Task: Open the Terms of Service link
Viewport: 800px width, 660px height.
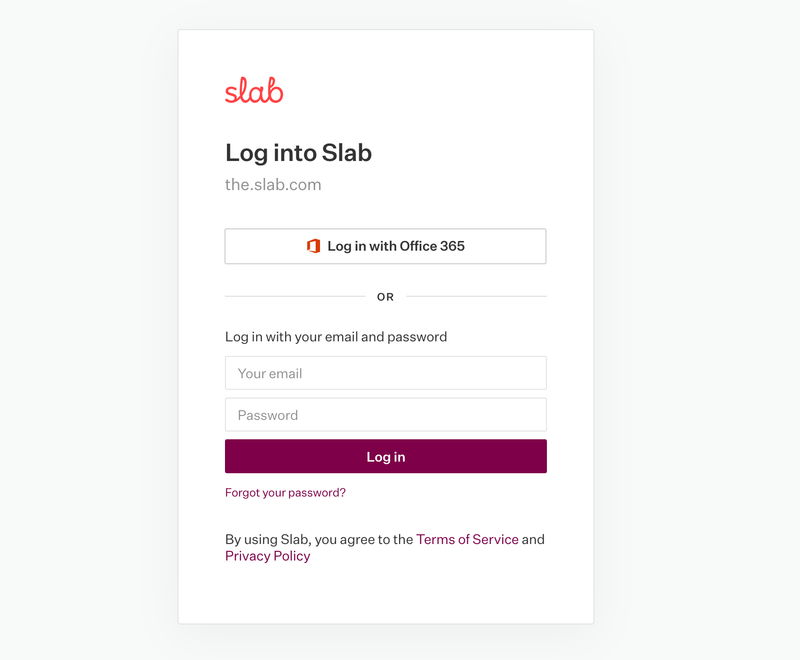Action: (x=467, y=539)
